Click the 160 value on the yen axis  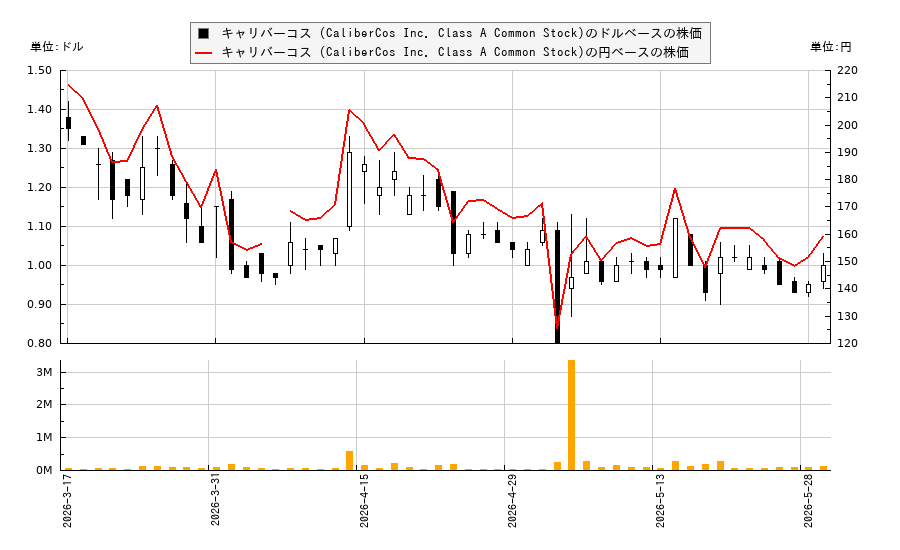(x=848, y=234)
